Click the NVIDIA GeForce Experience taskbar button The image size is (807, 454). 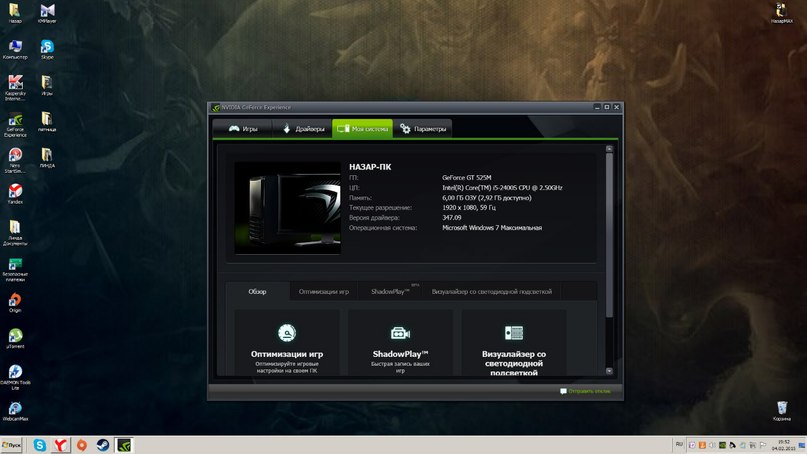coord(124,445)
